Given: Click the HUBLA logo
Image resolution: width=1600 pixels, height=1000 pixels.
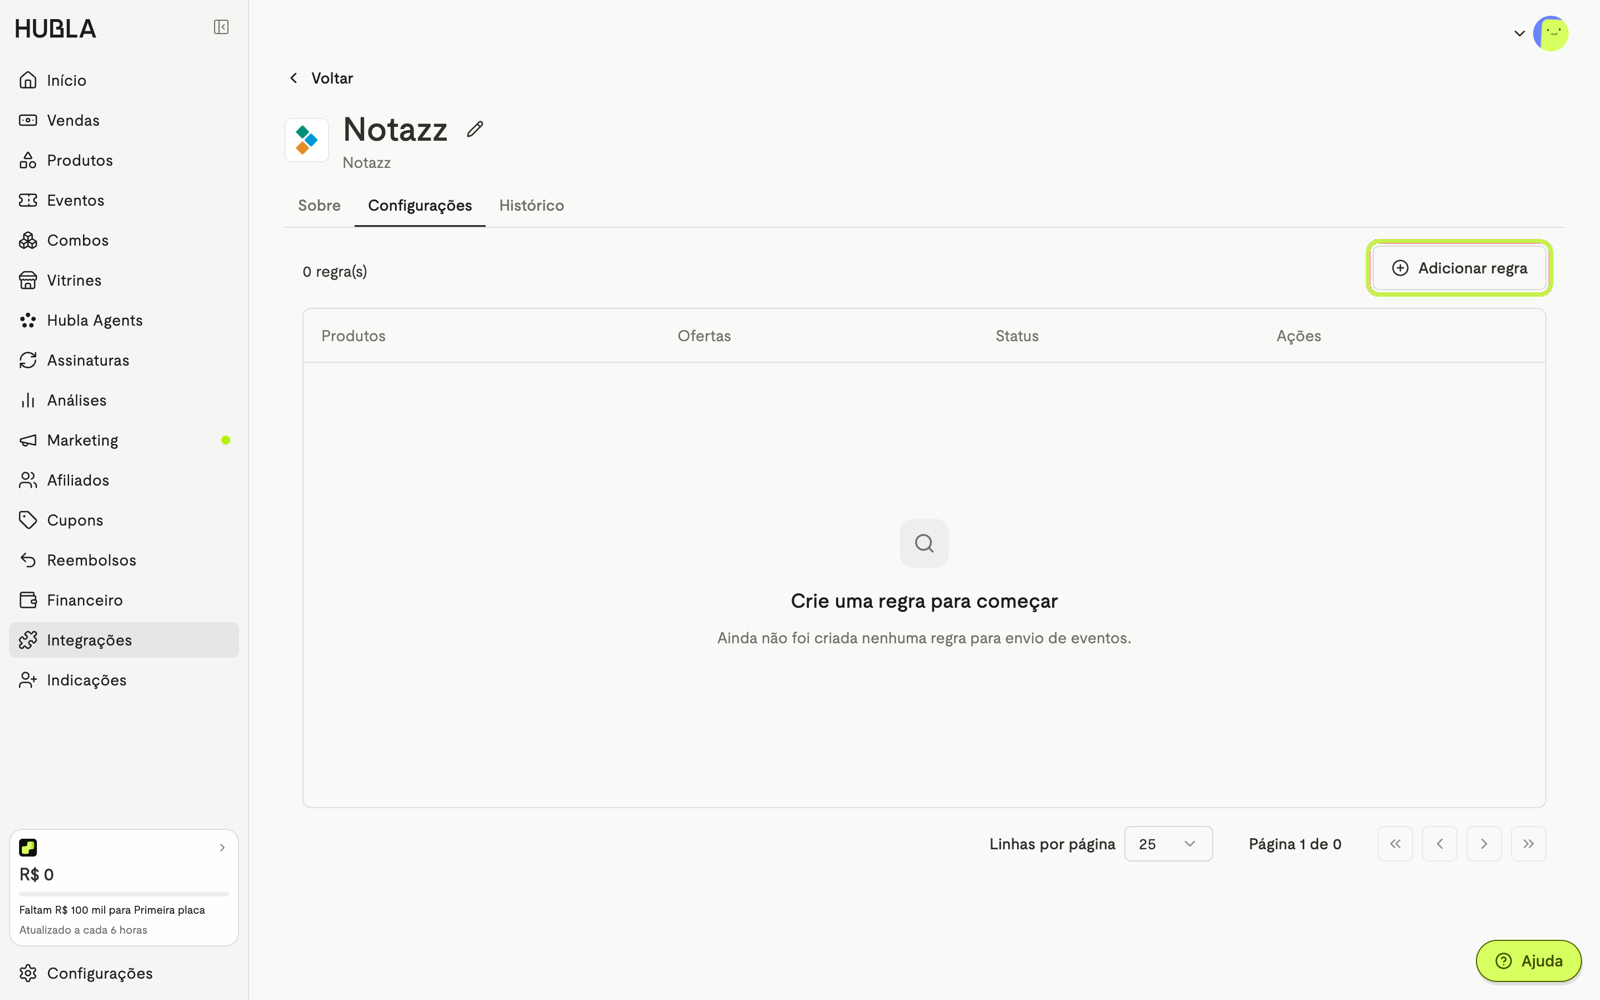Looking at the screenshot, I should [x=56, y=29].
